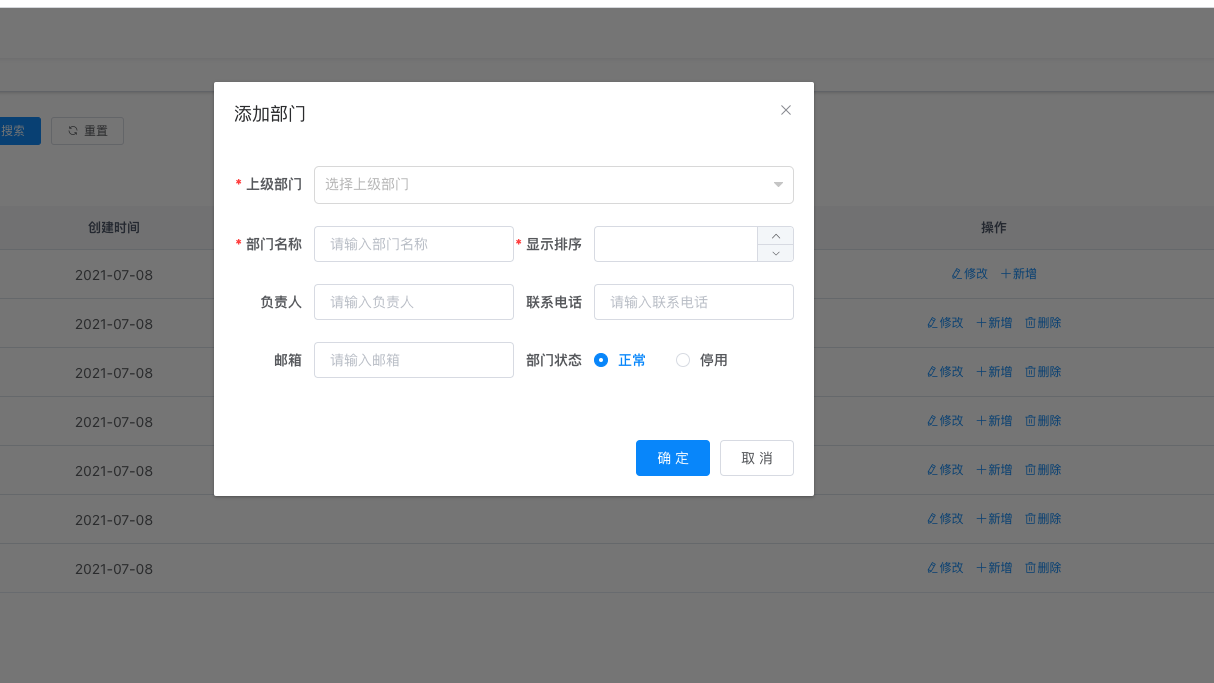Confirm with the 确定 button
Image resolution: width=1214 pixels, height=683 pixels.
tap(673, 458)
